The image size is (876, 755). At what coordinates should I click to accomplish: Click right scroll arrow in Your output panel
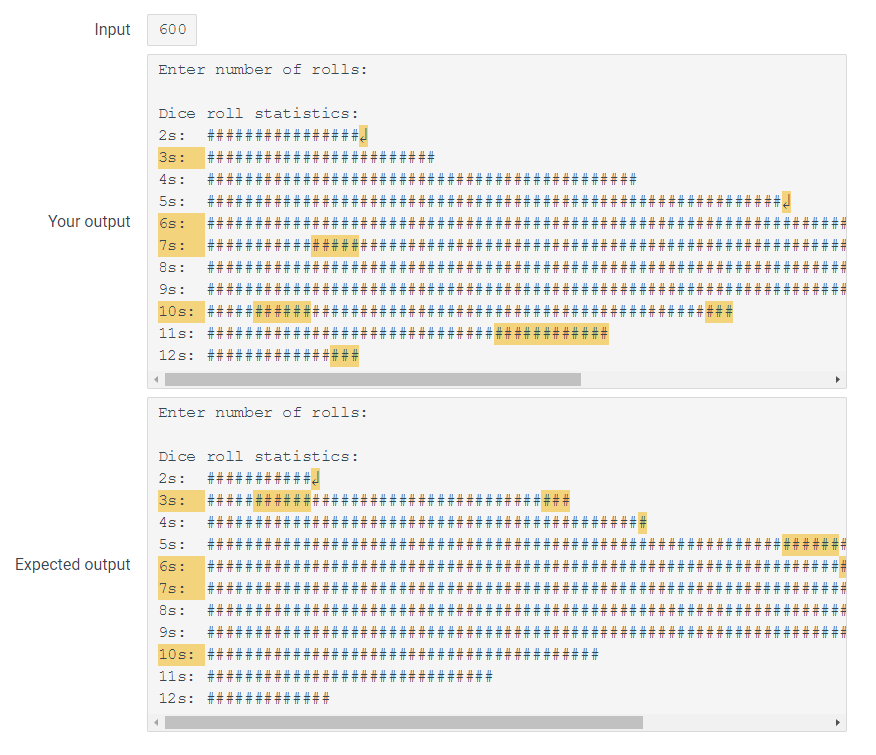click(838, 380)
